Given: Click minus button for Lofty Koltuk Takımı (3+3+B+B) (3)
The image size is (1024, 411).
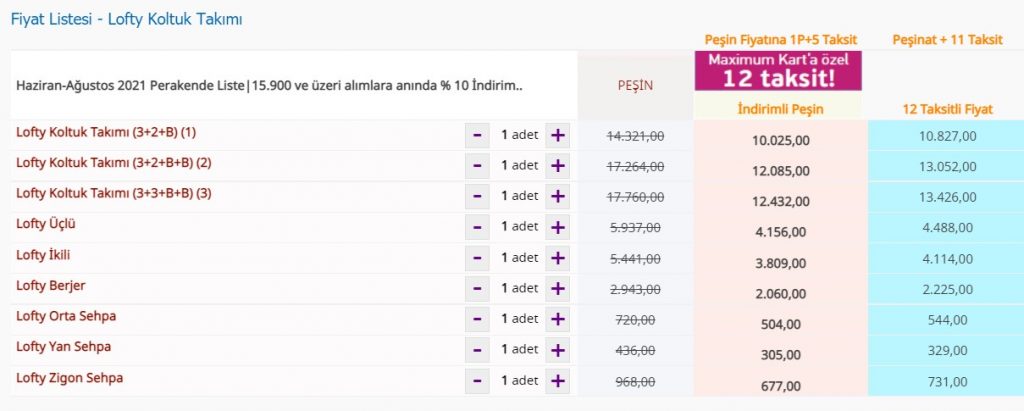Looking at the screenshot, I should (x=477, y=197).
